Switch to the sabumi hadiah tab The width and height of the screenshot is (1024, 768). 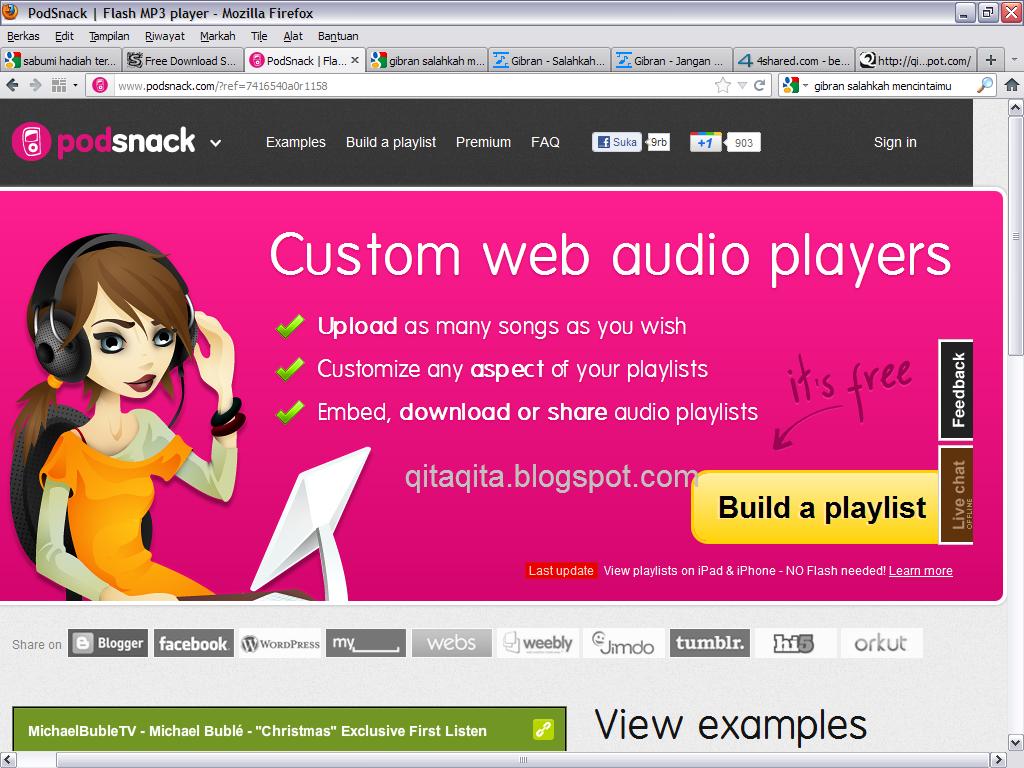tap(61, 61)
